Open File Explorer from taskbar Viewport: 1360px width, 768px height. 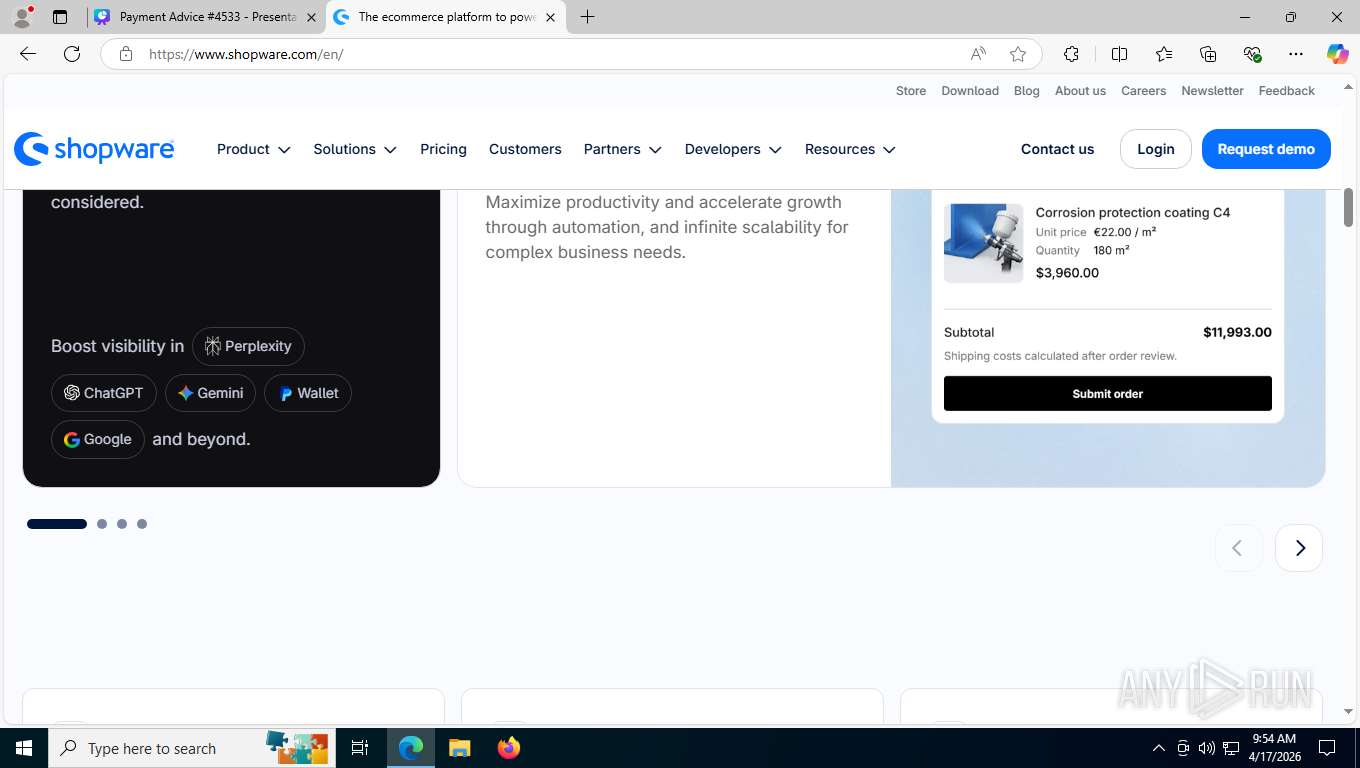point(459,748)
